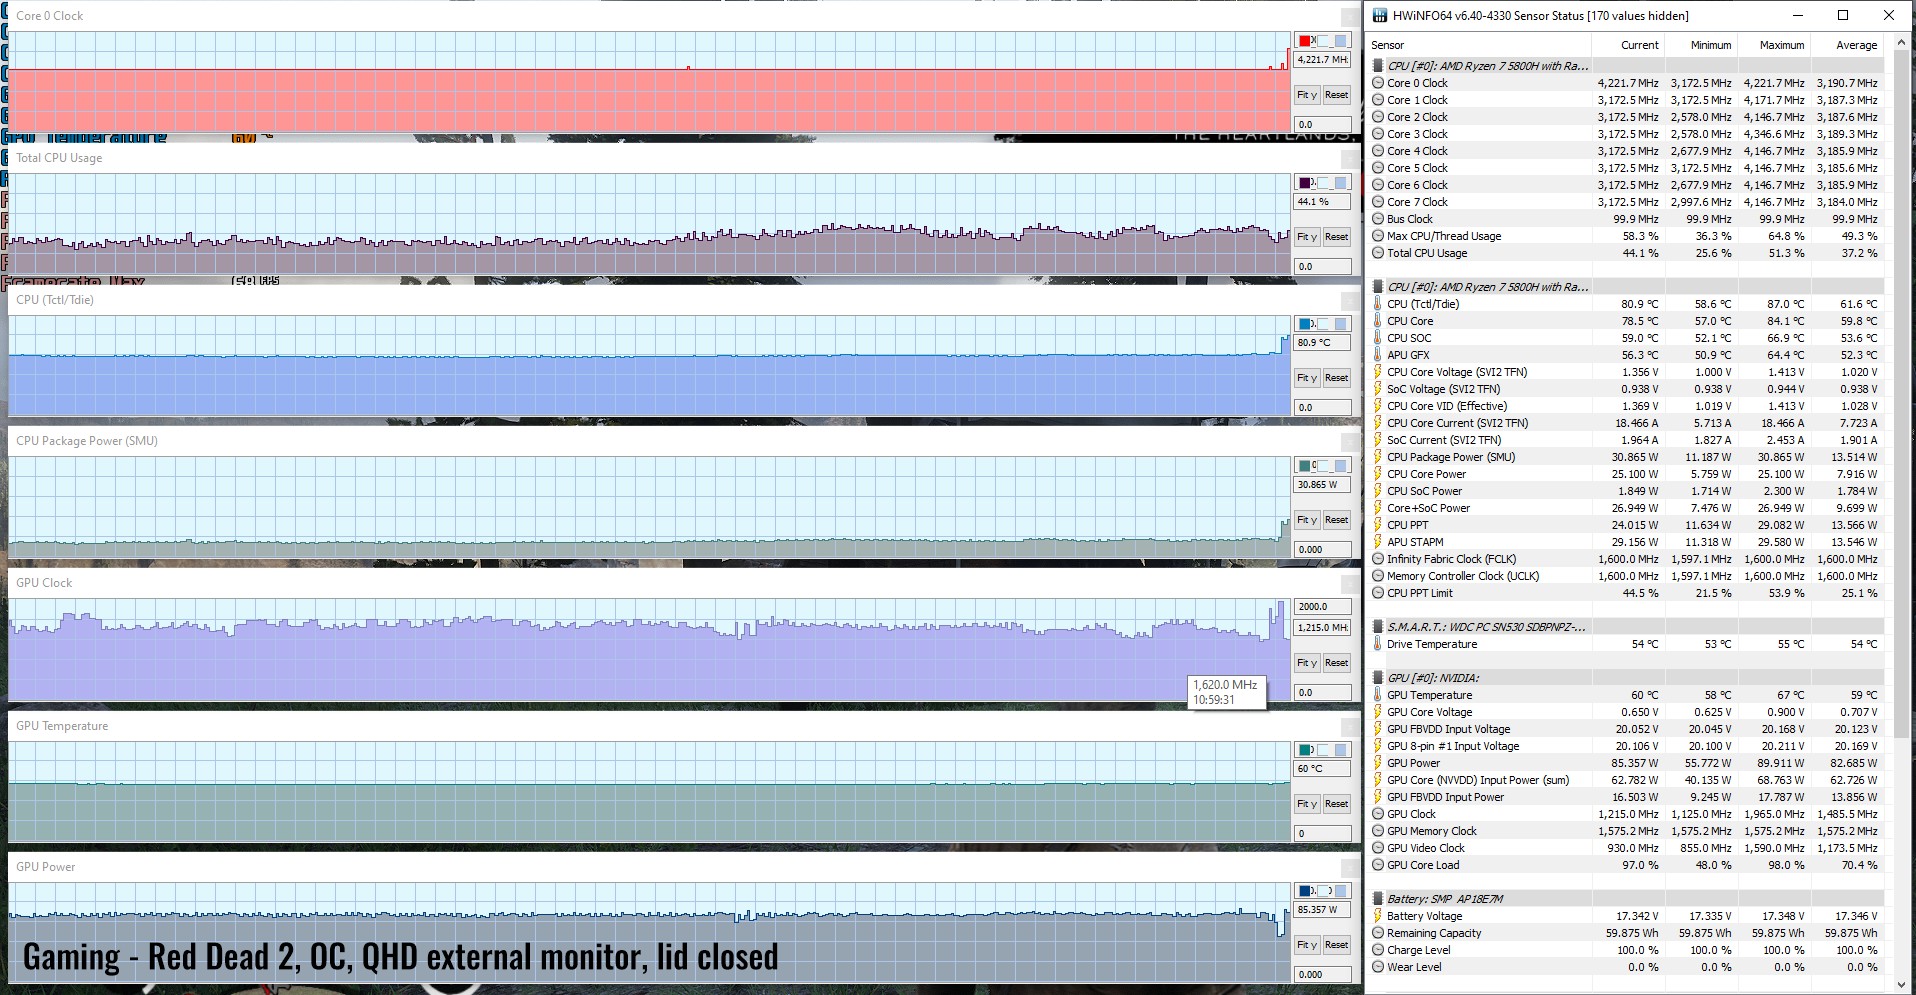This screenshot has height=995, width=1916.
Task: Click the icon beside Infinity Fabric Clock (FCLK)
Action: point(1378,559)
